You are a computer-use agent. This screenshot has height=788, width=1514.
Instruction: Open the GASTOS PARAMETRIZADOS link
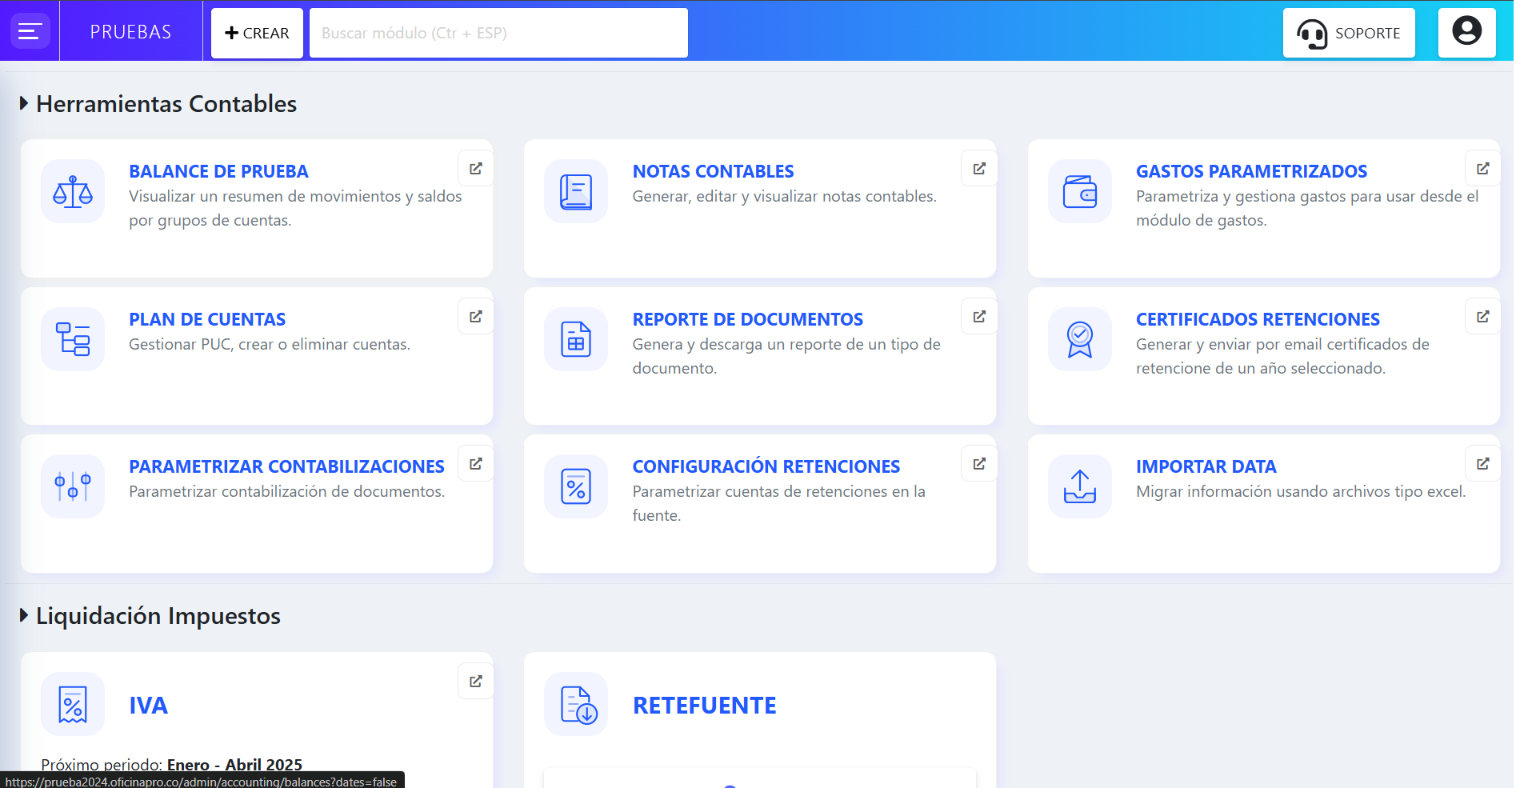(1252, 171)
